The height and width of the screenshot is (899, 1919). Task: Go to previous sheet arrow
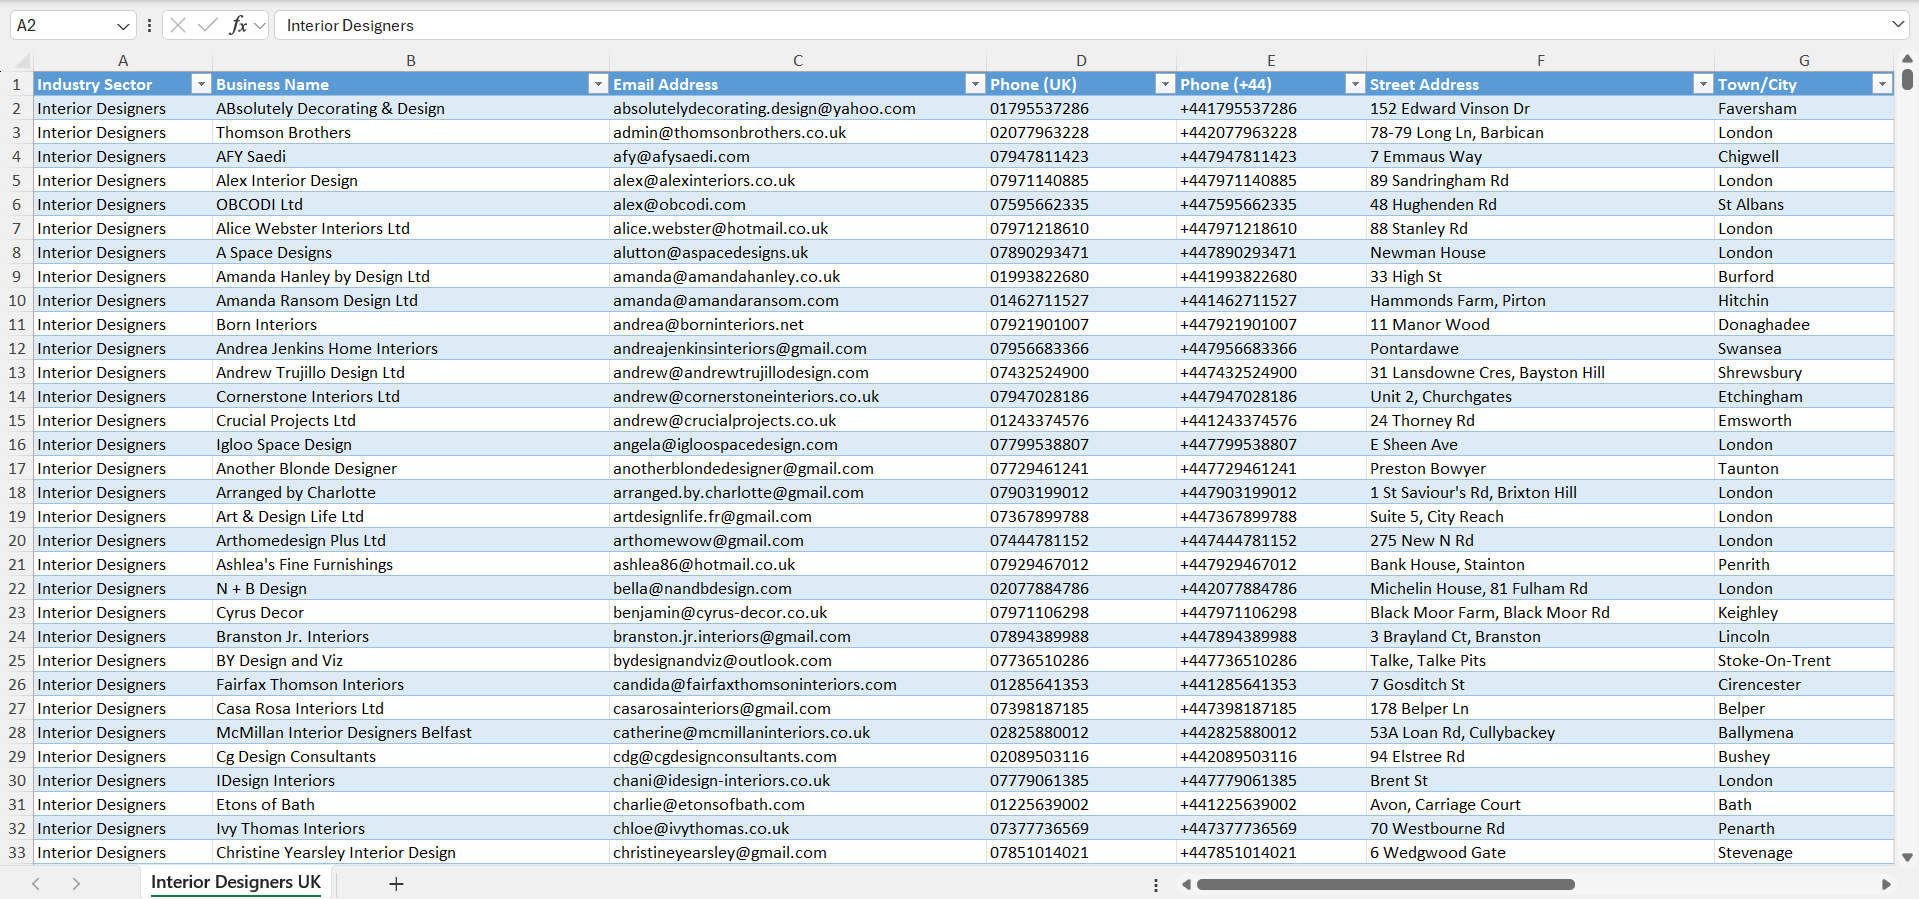pyautogui.click(x=36, y=884)
